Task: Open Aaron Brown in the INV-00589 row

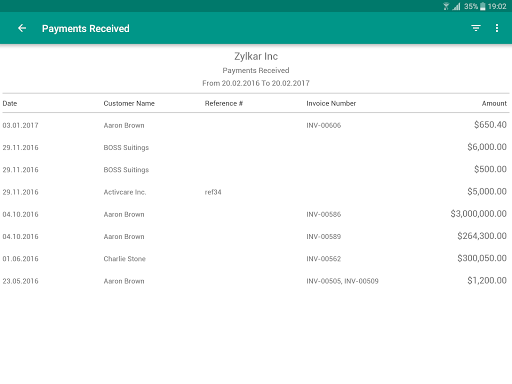Action: coord(124,237)
